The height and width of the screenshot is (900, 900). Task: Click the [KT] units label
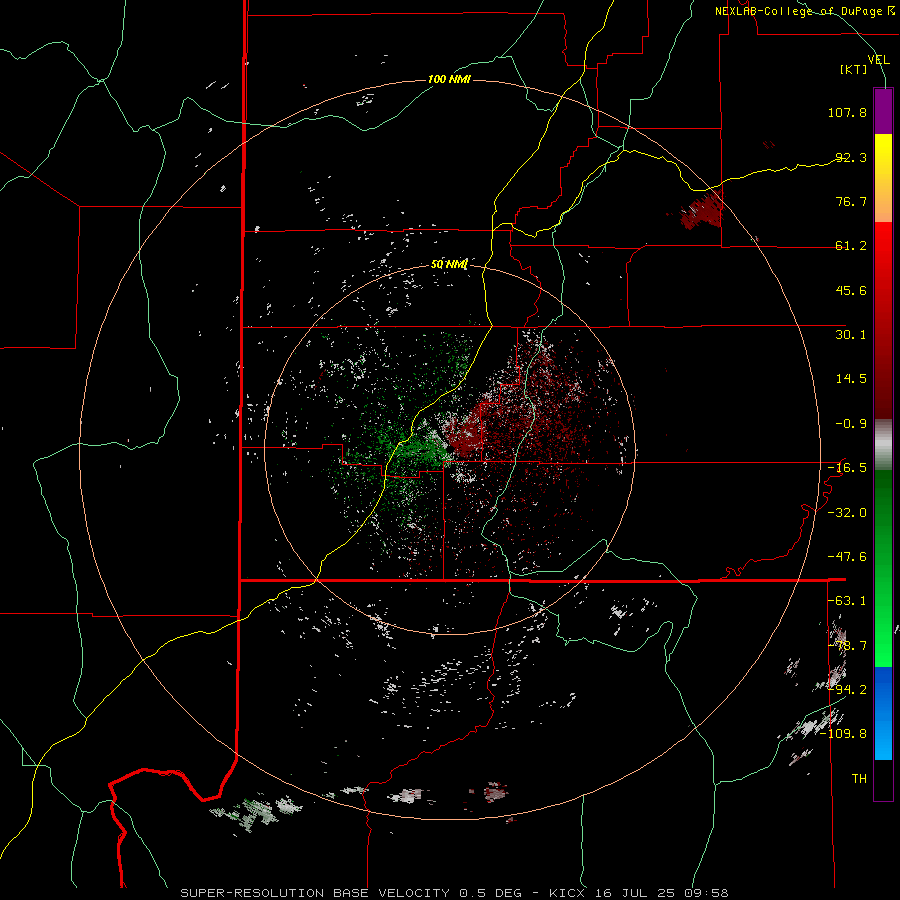[854, 69]
